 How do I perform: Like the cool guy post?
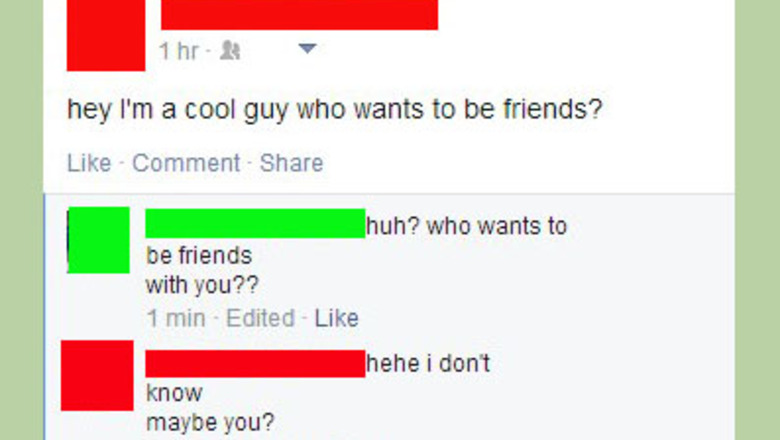[x=89, y=163]
